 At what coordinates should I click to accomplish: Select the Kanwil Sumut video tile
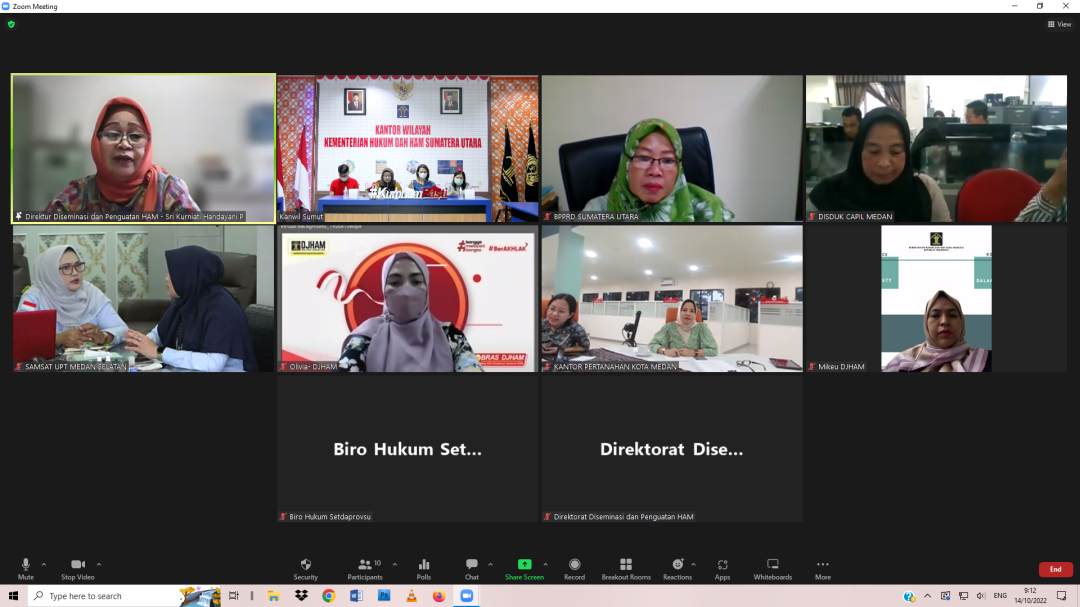[x=407, y=148]
